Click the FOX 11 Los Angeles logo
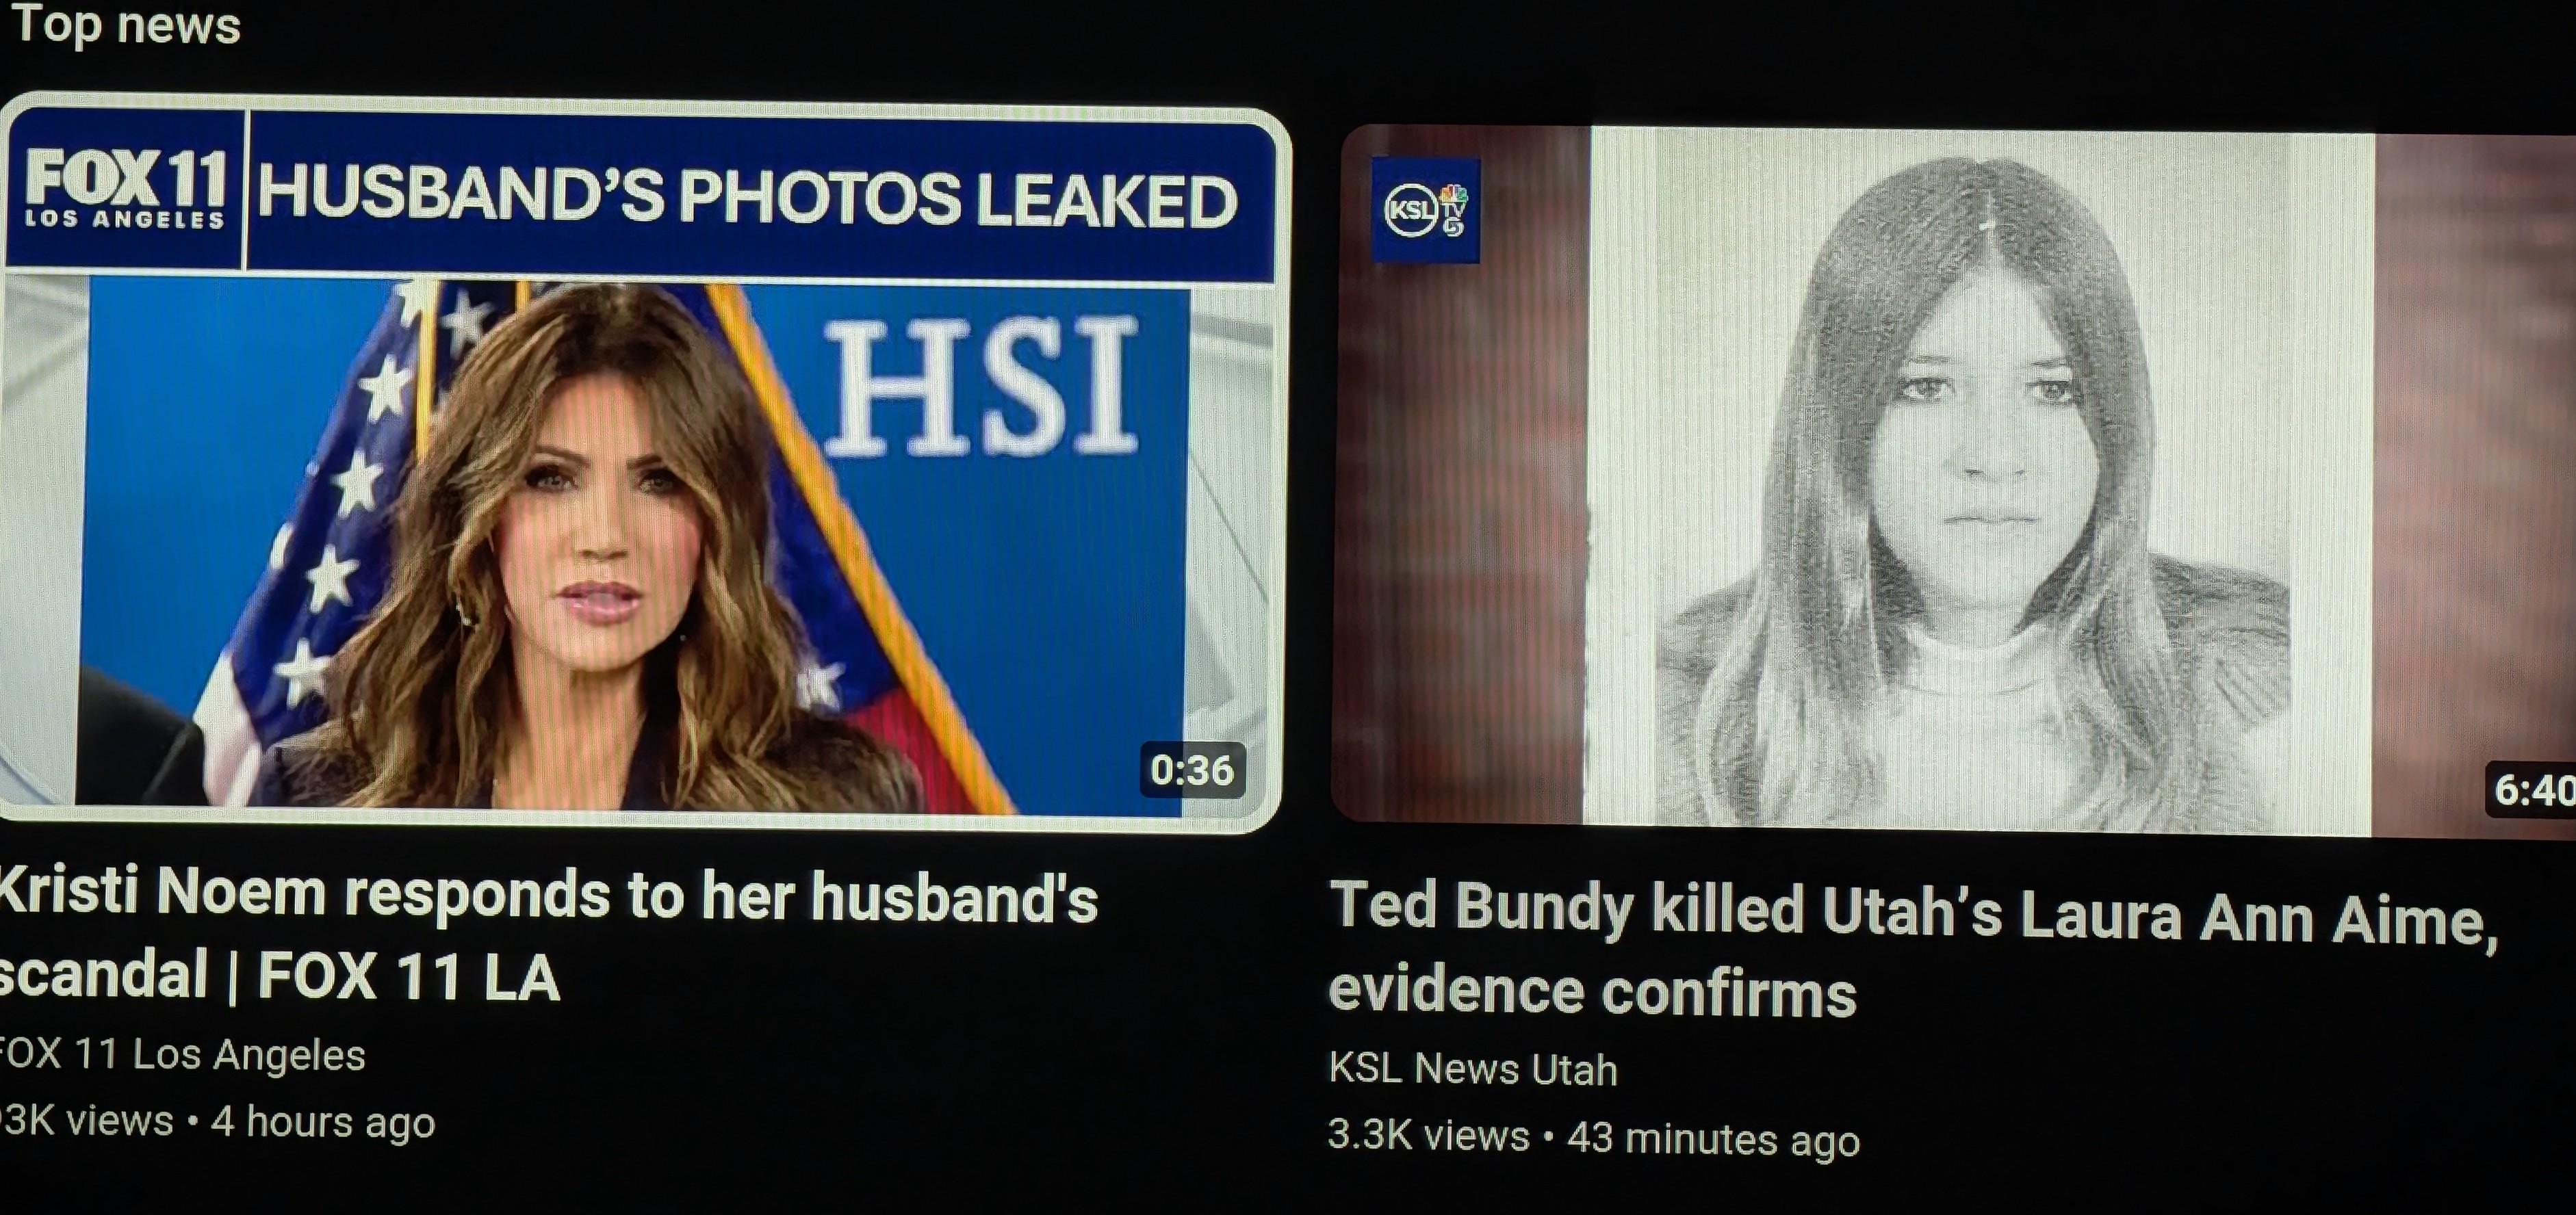 coord(124,189)
